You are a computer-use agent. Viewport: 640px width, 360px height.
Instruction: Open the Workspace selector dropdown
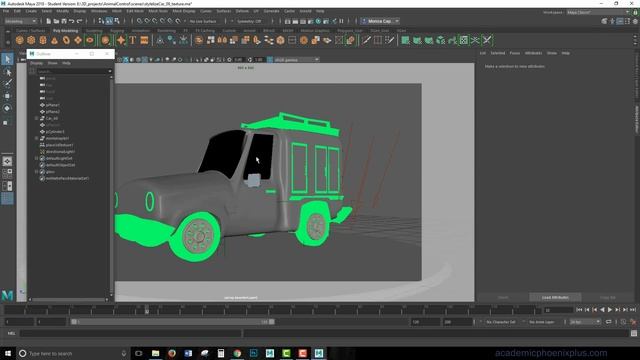pyautogui.click(x=598, y=12)
